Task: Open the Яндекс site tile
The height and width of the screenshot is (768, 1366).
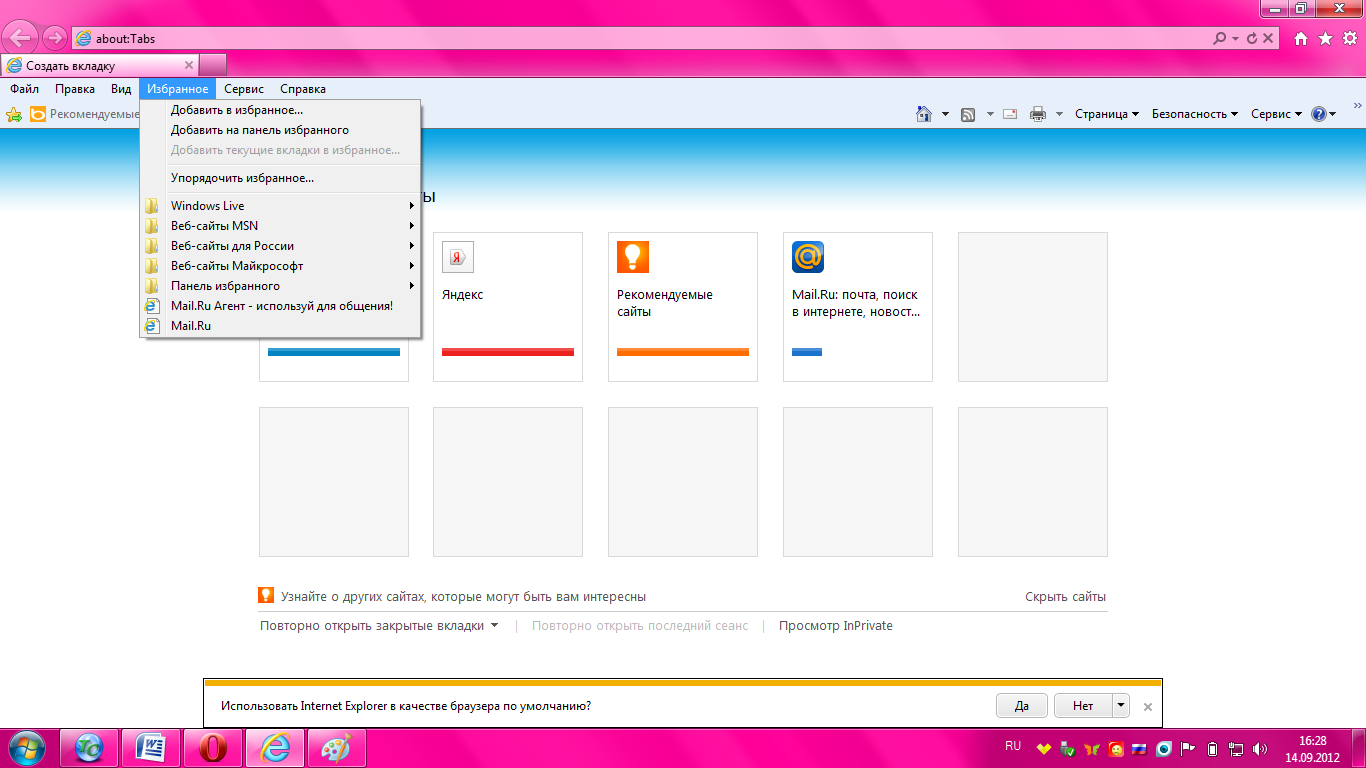Action: point(508,307)
